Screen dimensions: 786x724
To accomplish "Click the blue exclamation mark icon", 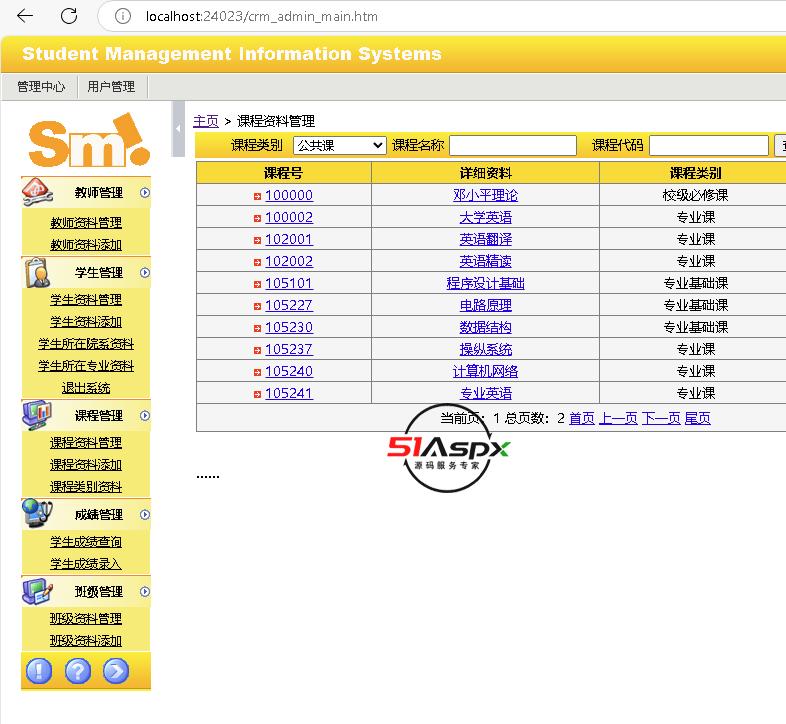I will pyautogui.click(x=39, y=671).
